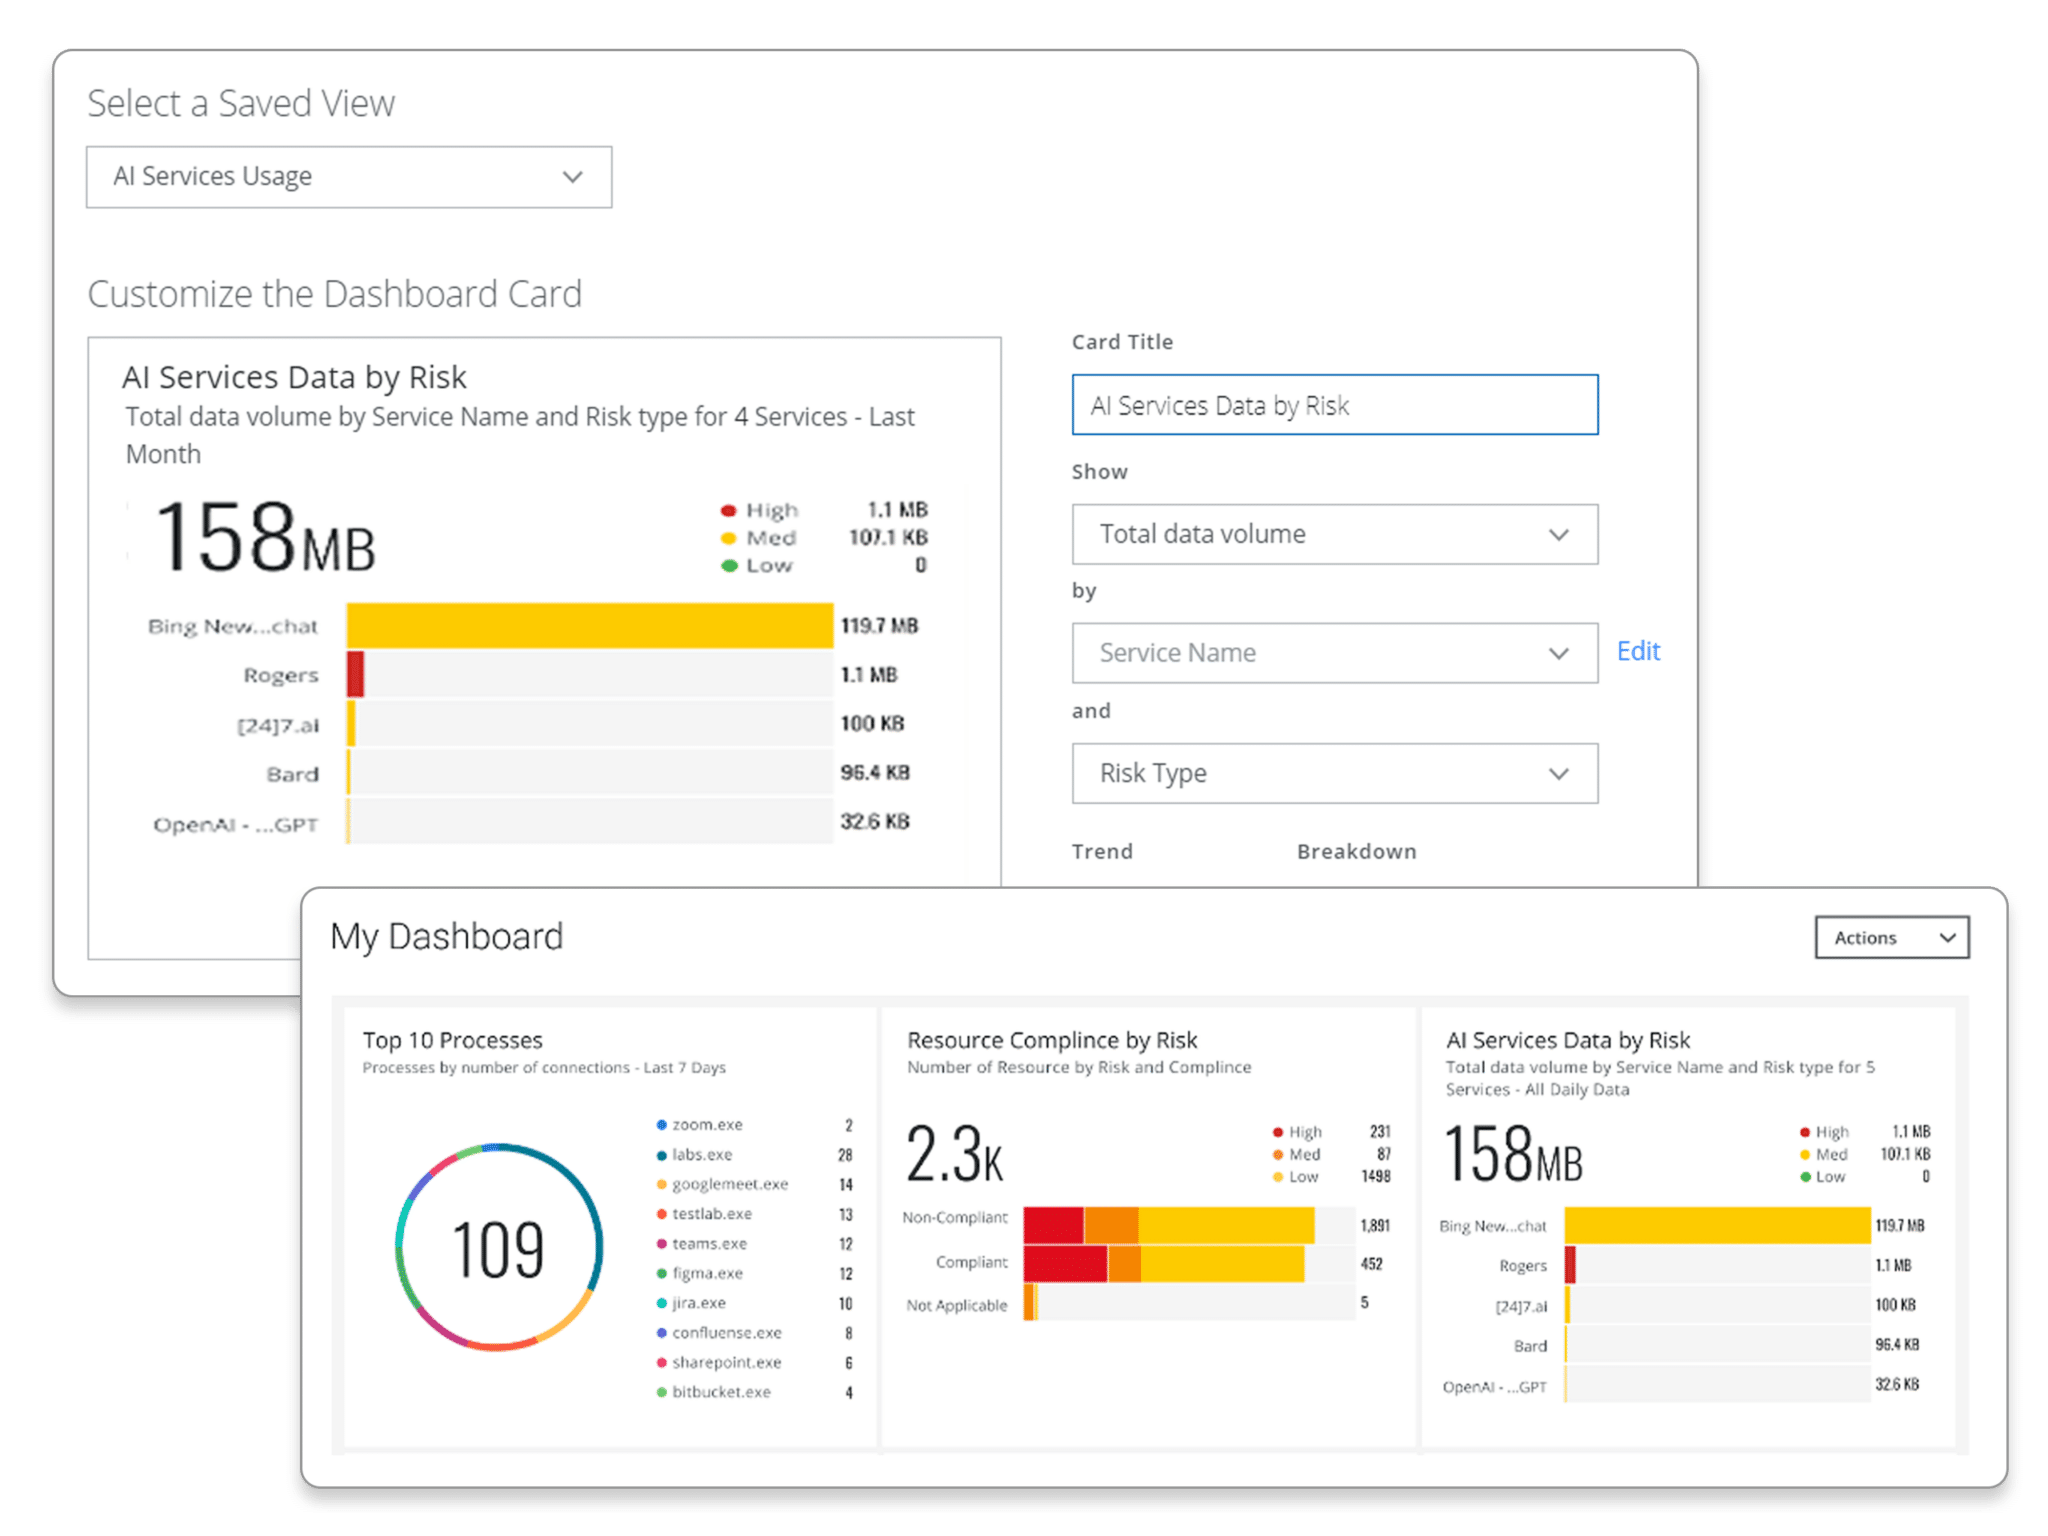
Task: Click into the Card Title text field
Action: tap(1334, 405)
